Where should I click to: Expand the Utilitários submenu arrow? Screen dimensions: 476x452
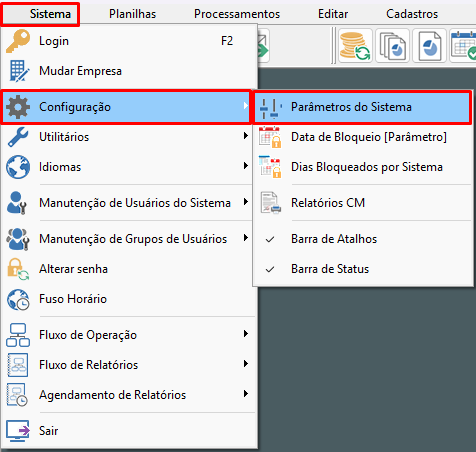246,136
